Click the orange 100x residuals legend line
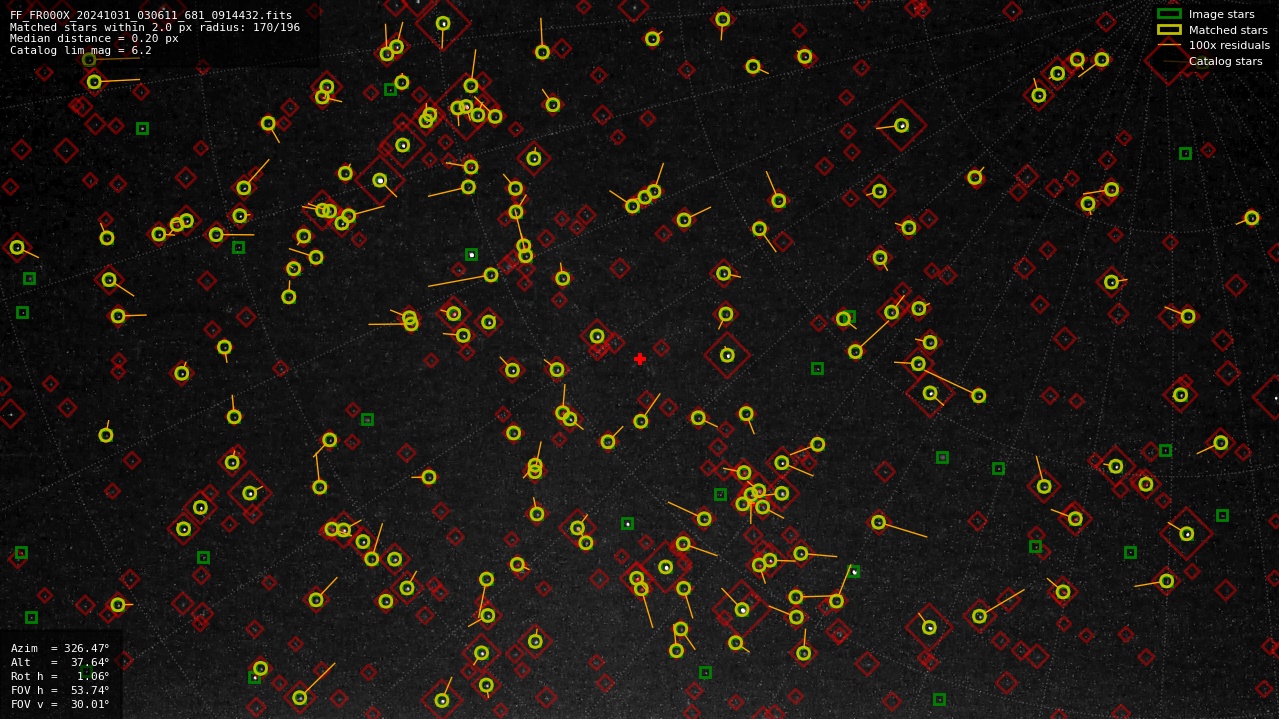This screenshot has width=1279, height=719. (1169, 45)
